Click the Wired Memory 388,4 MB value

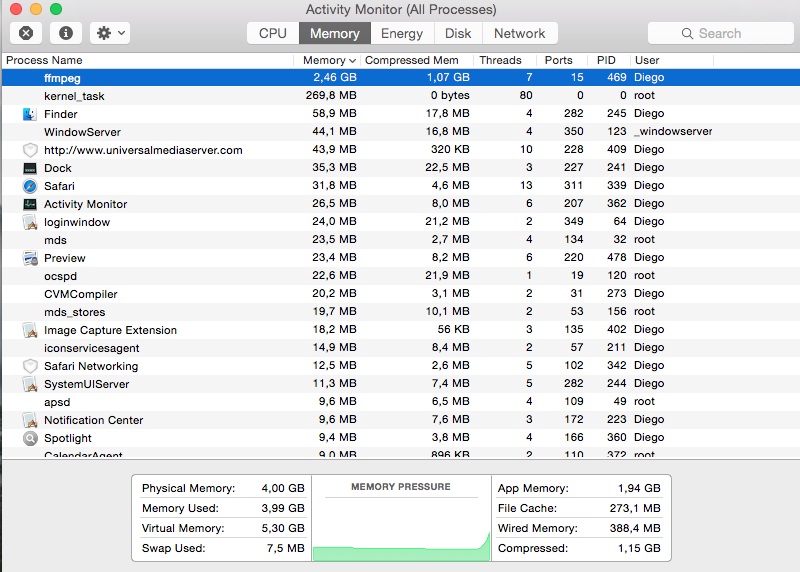coord(635,528)
